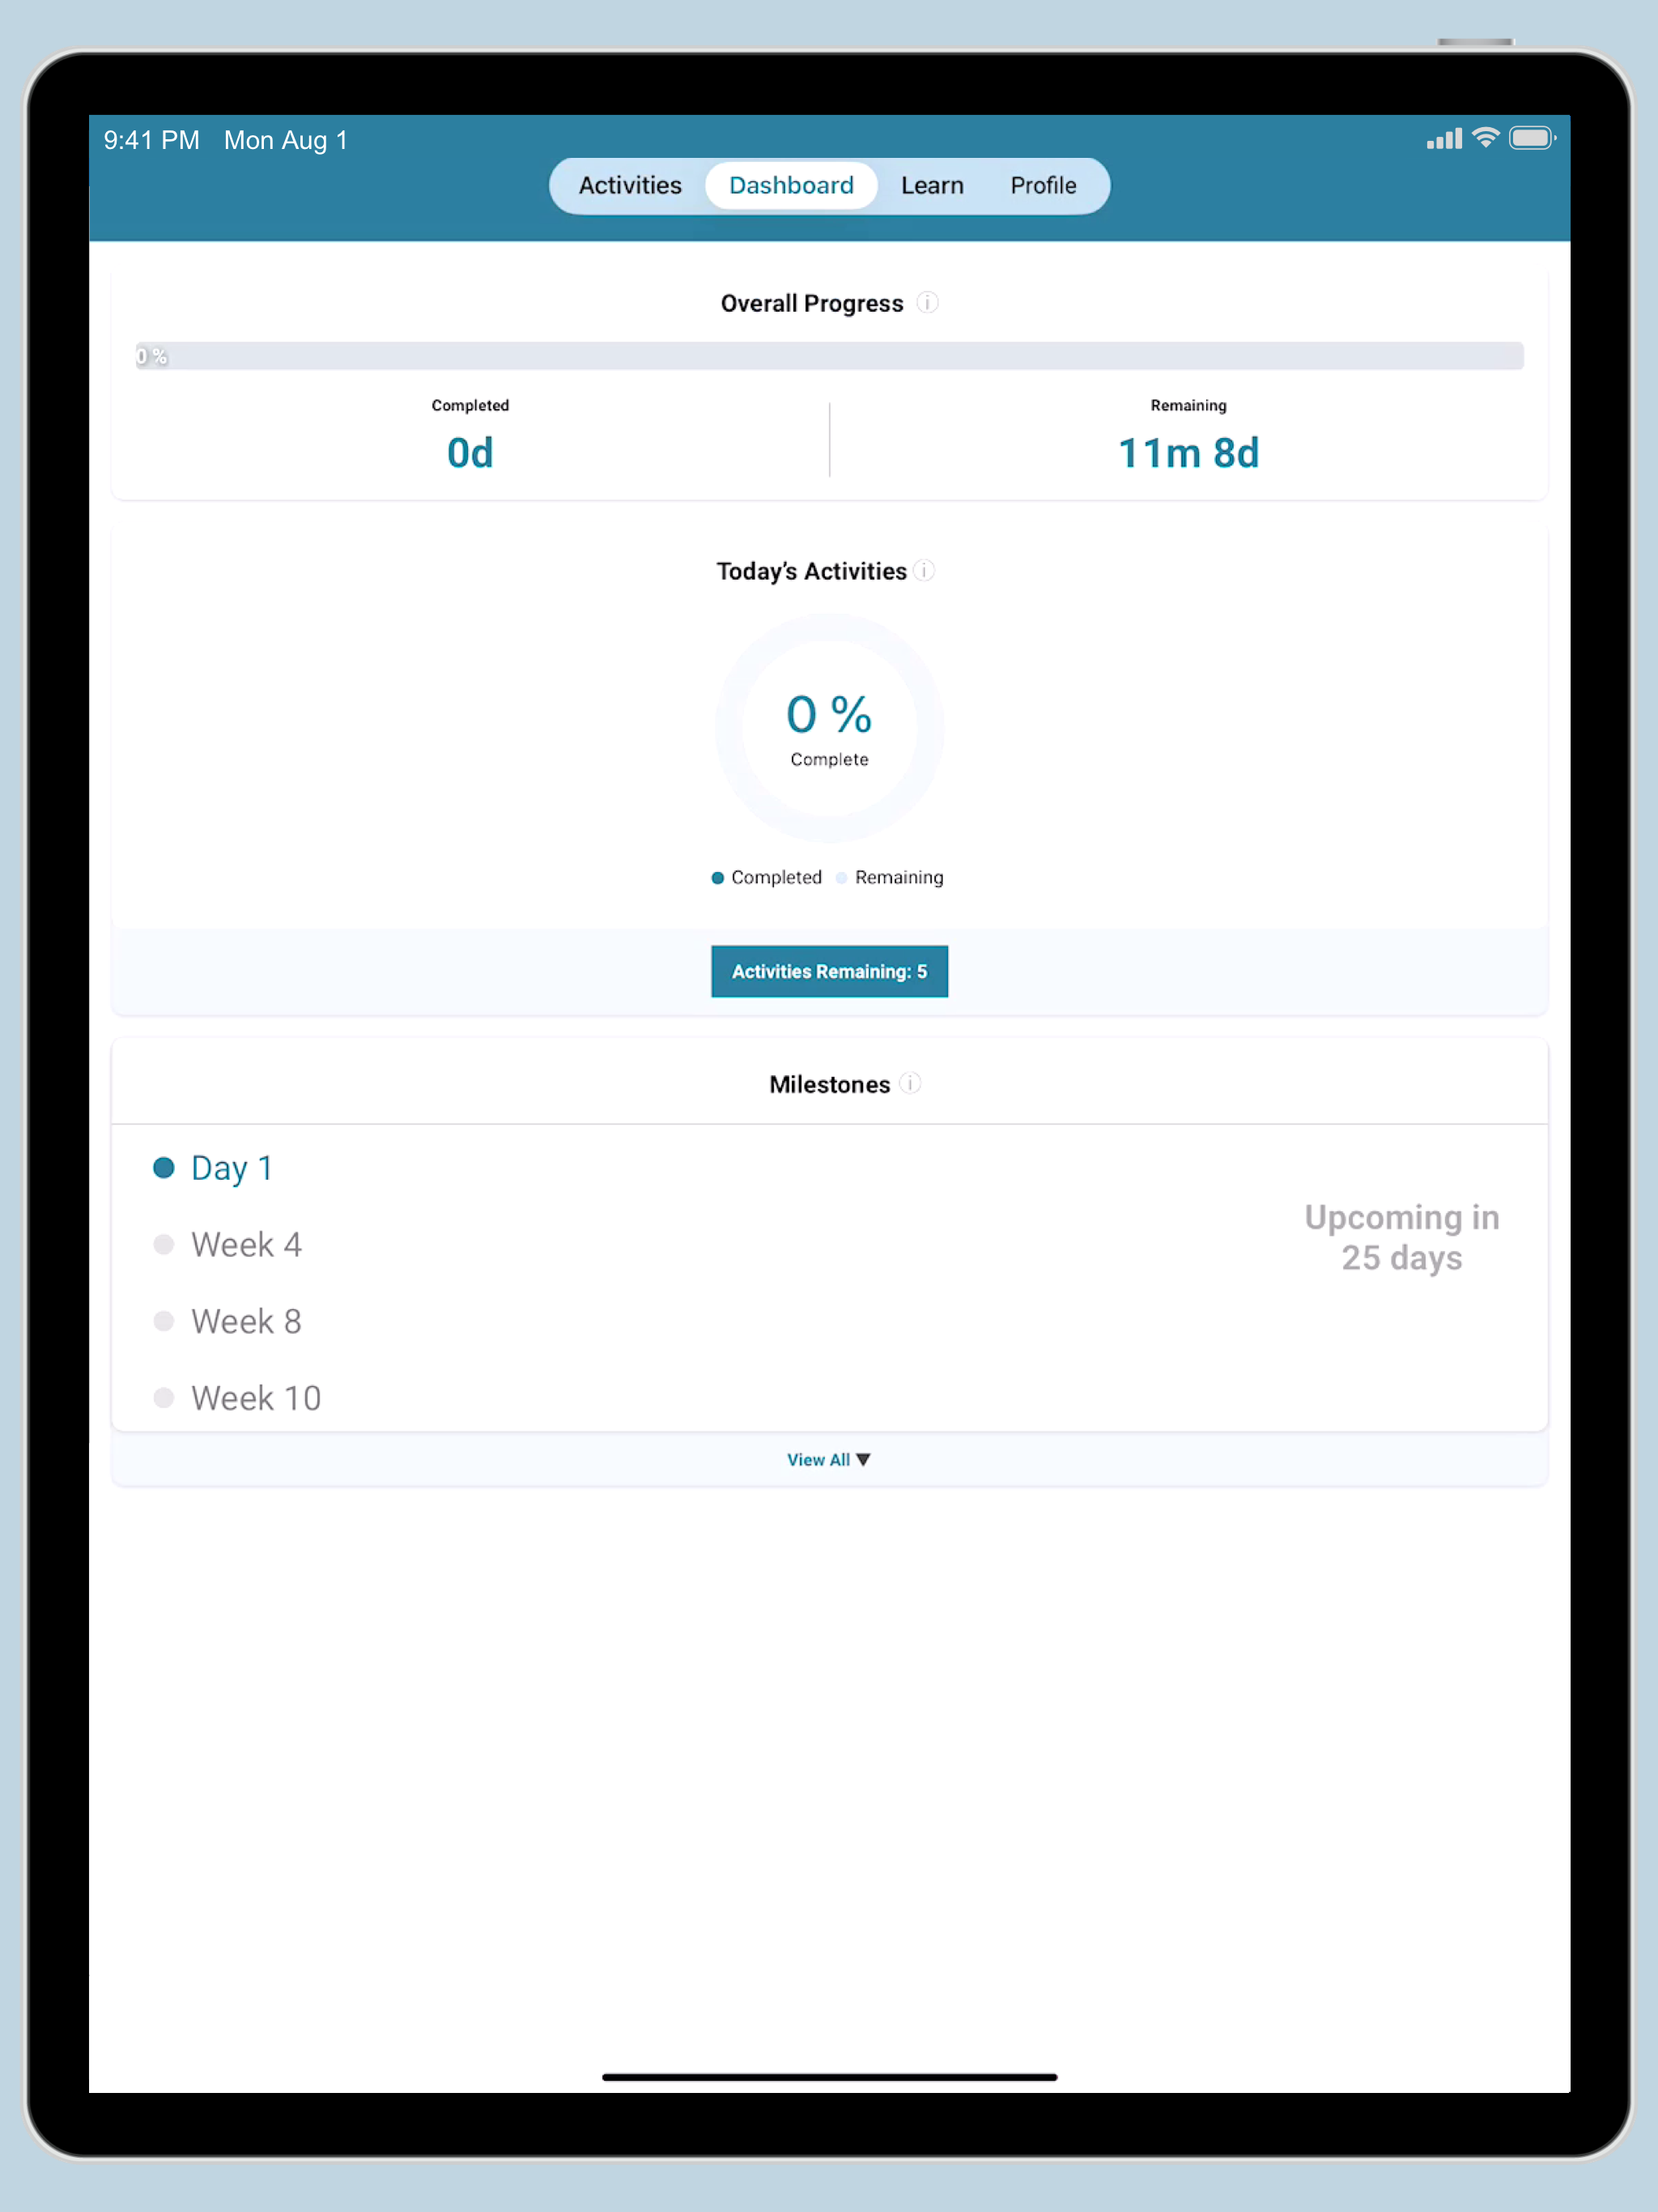Click the Remaining legend entry

click(890, 877)
